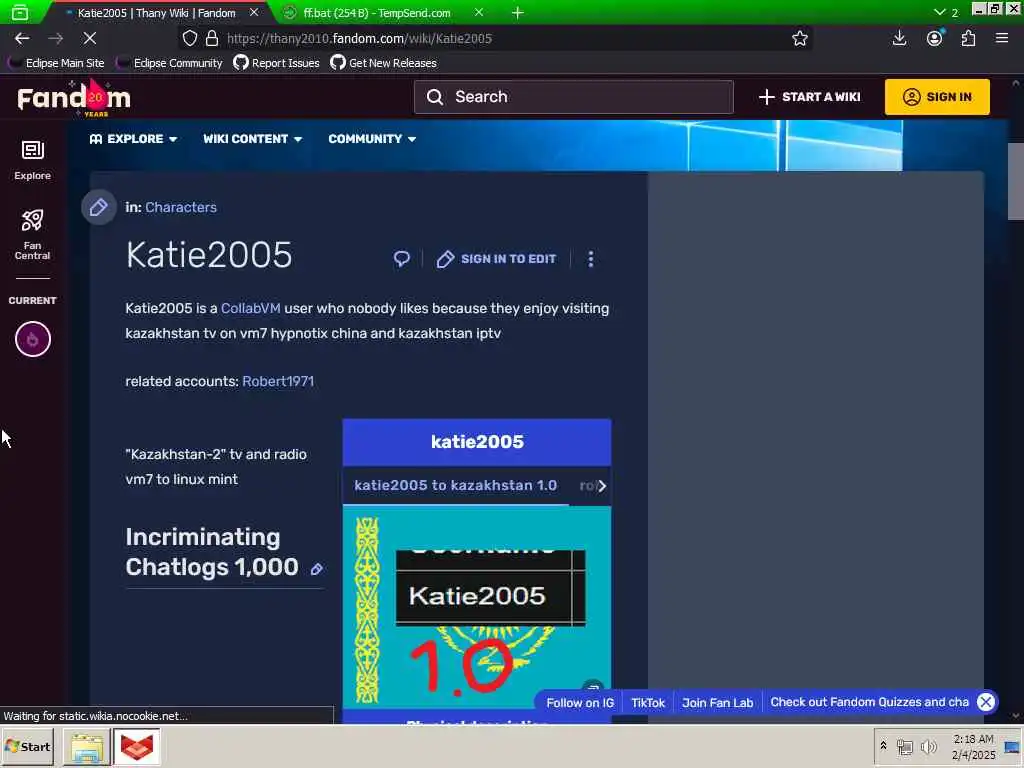Open the volume speaker tray icon
This screenshot has width=1024, height=768.
pyautogui.click(x=928, y=746)
